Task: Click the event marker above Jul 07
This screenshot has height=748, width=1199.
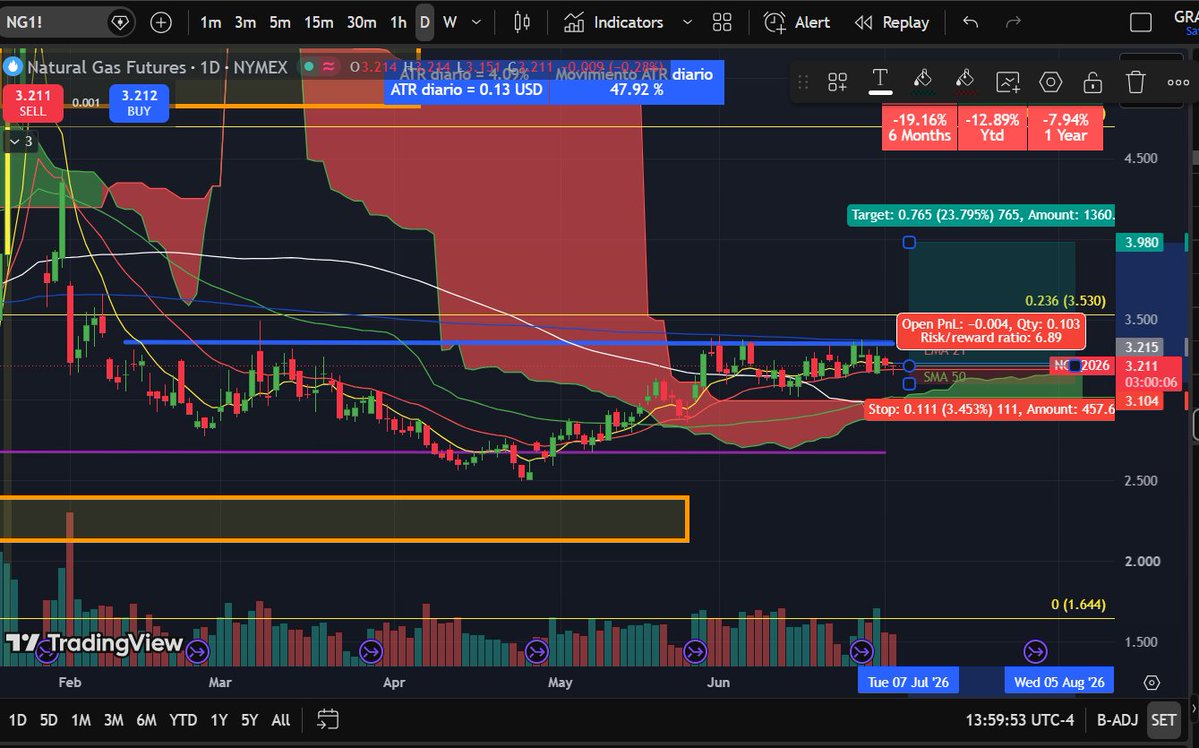Action: point(862,652)
